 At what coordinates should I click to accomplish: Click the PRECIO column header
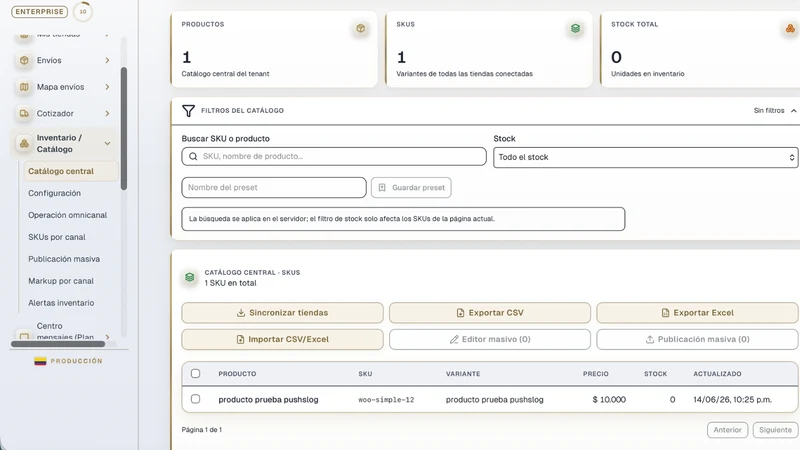596,374
